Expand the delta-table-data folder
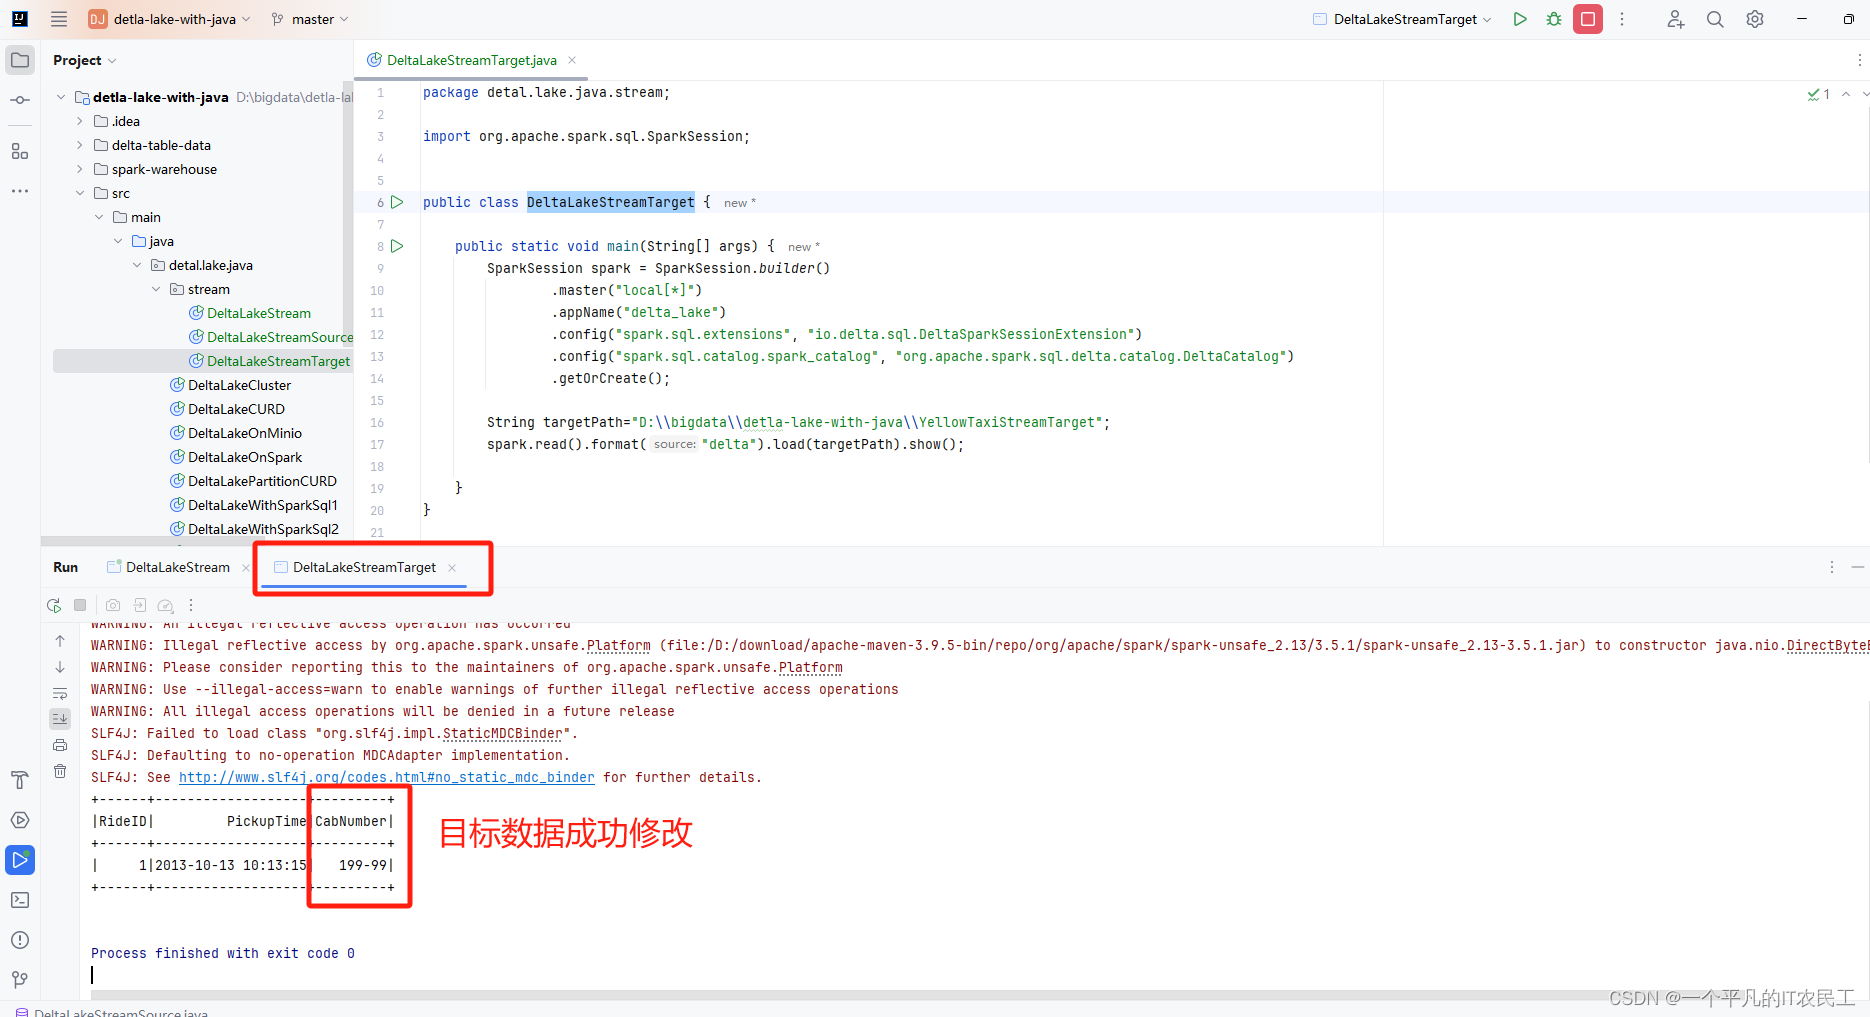This screenshot has width=1870, height=1017. (x=80, y=145)
